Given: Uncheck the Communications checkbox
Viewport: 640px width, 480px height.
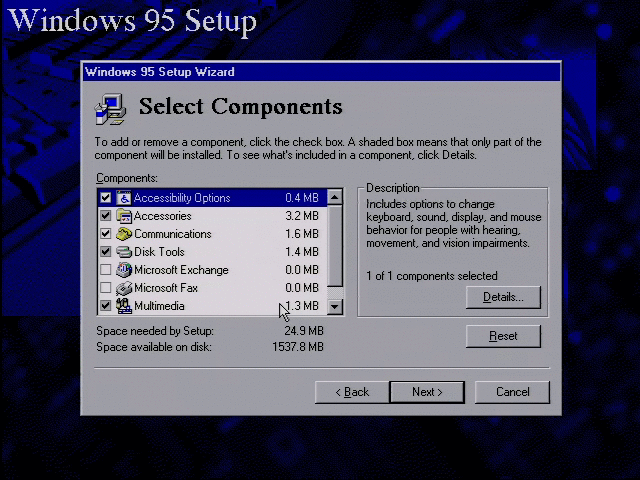Looking at the screenshot, I should [106, 234].
